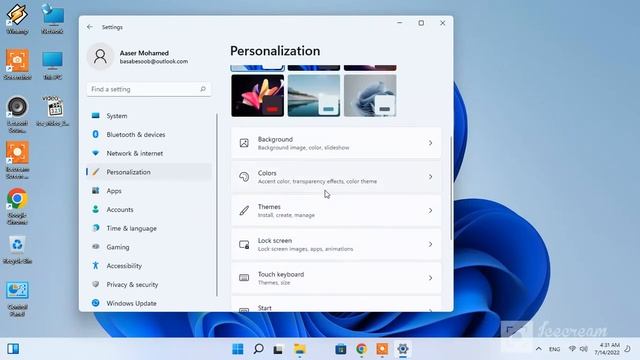Open Time & language settings
The width and height of the screenshot is (640, 360).
(149, 228)
